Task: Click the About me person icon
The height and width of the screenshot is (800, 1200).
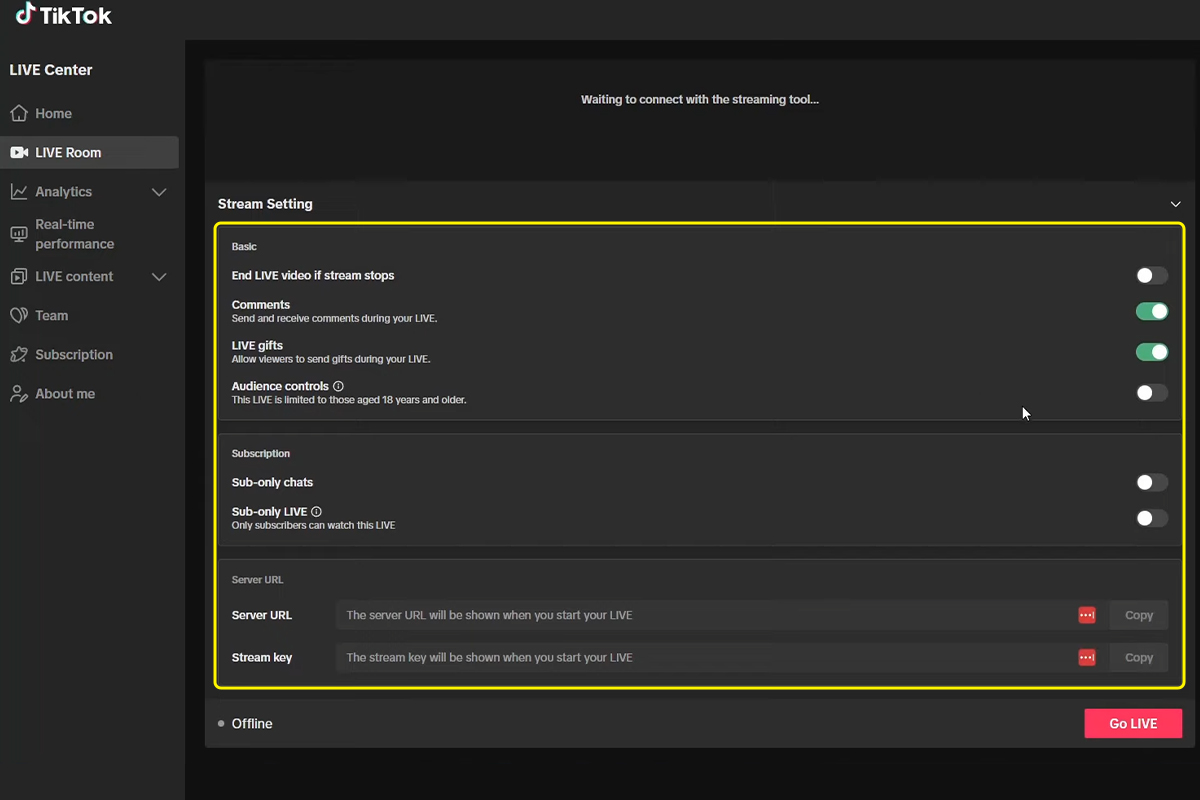Action: coord(19,394)
